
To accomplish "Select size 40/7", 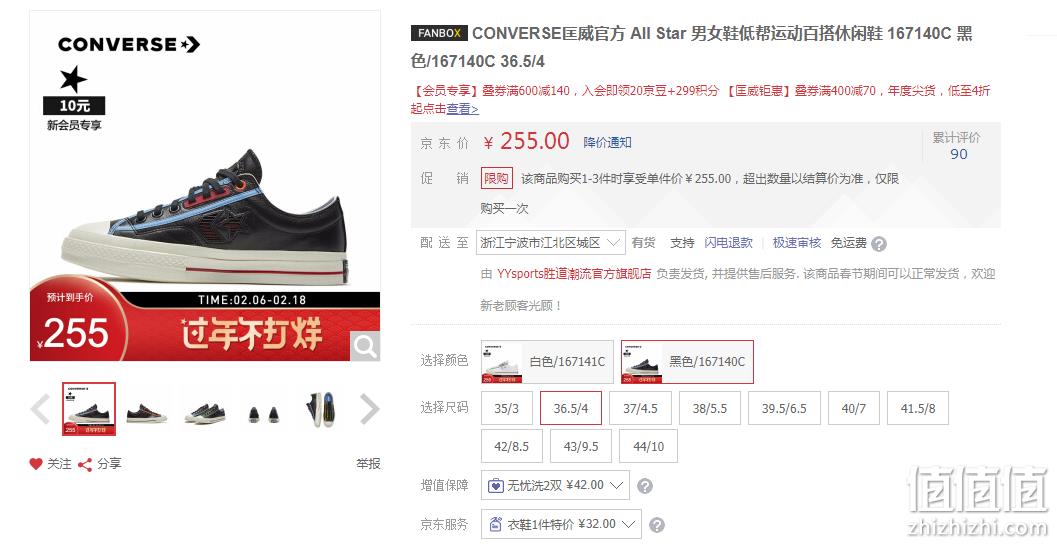I will (x=853, y=408).
